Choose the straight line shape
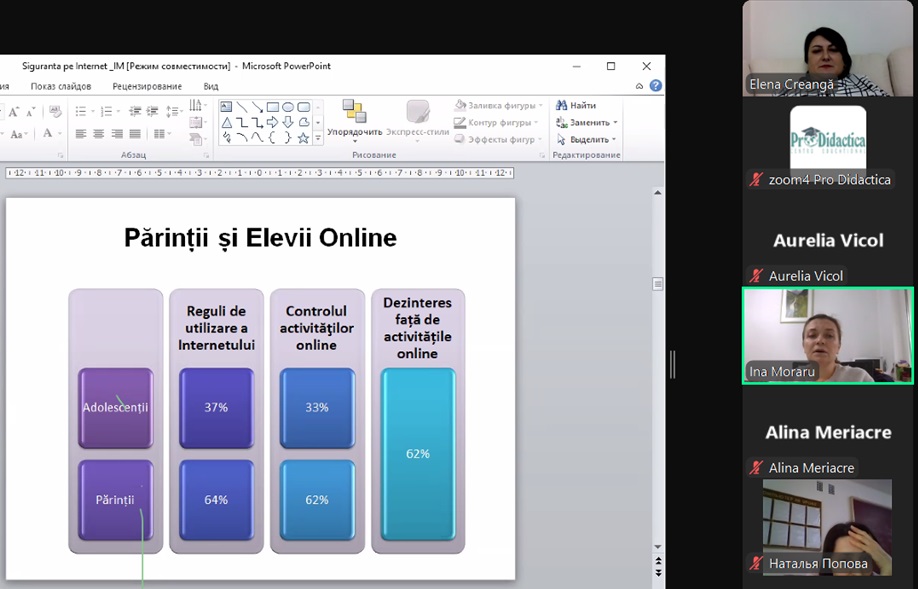Viewport: 918px width, 589px height. pos(242,107)
